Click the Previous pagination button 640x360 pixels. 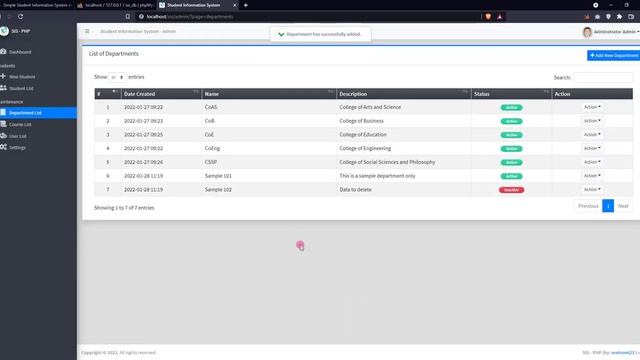(588, 206)
